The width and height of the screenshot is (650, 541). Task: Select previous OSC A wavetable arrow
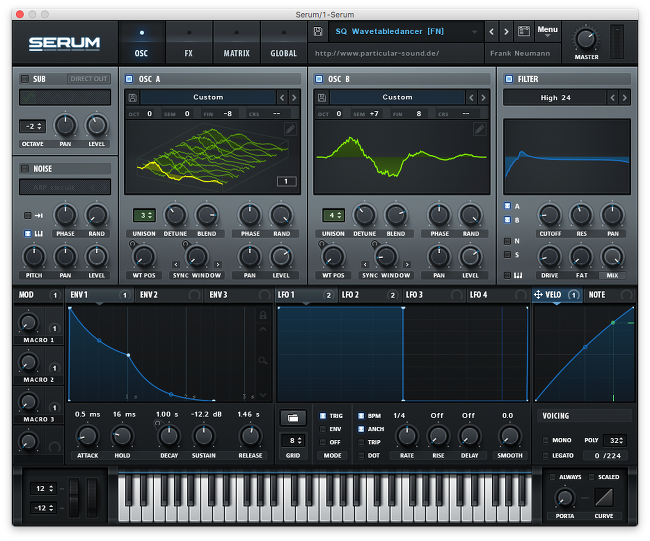click(x=282, y=97)
